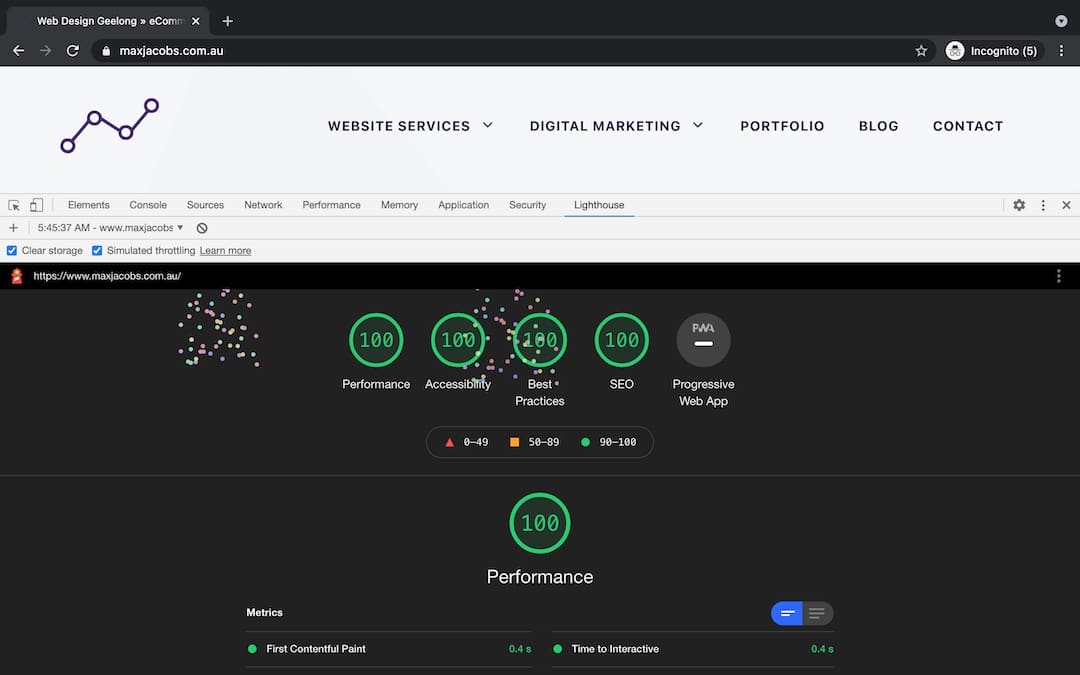Expand the Website Services chevron
Image resolution: width=1080 pixels, height=675 pixels.
pyautogui.click(x=488, y=125)
